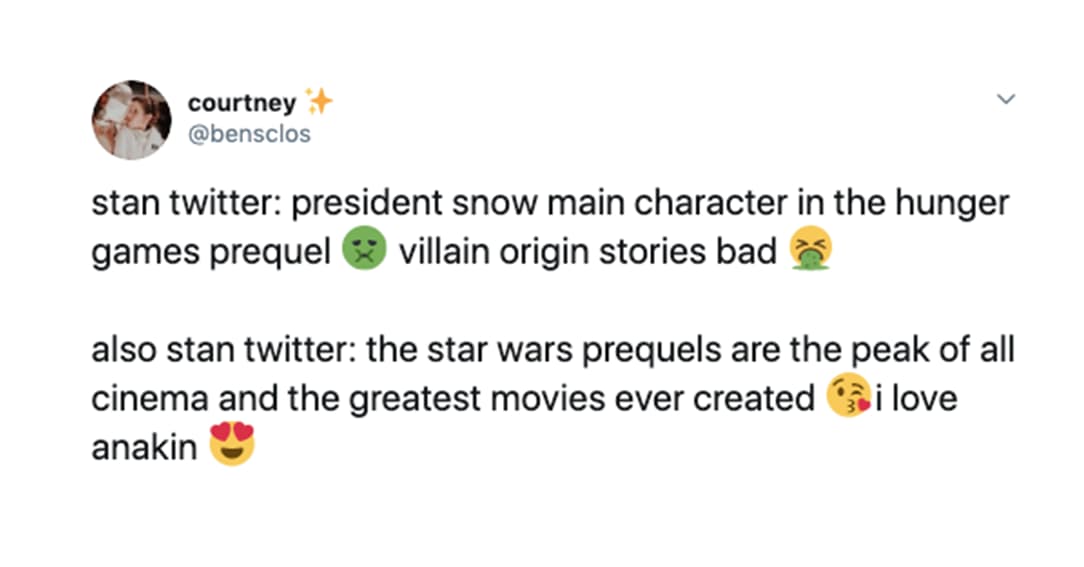Click the phrase "games prequel"
Image resolution: width=1084 pixels, height=567 pixels.
coord(211,252)
